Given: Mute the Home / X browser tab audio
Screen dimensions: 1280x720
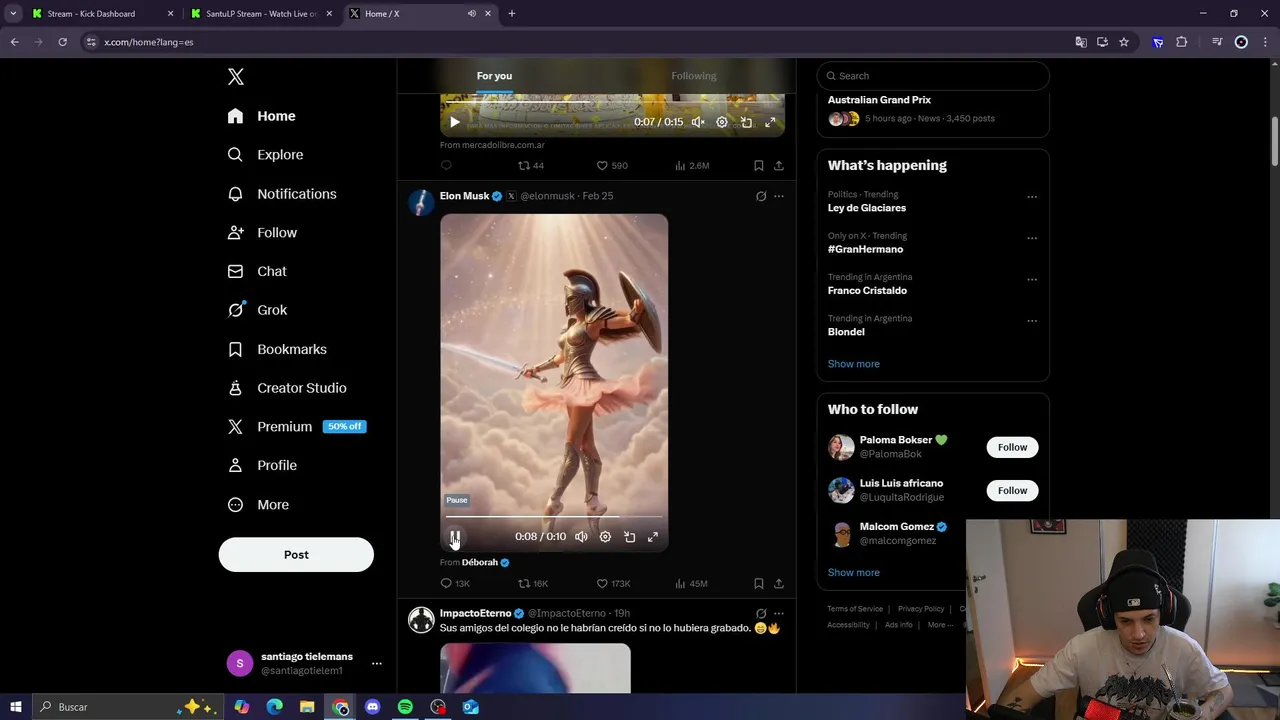Looking at the screenshot, I should pyautogui.click(x=472, y=14).
